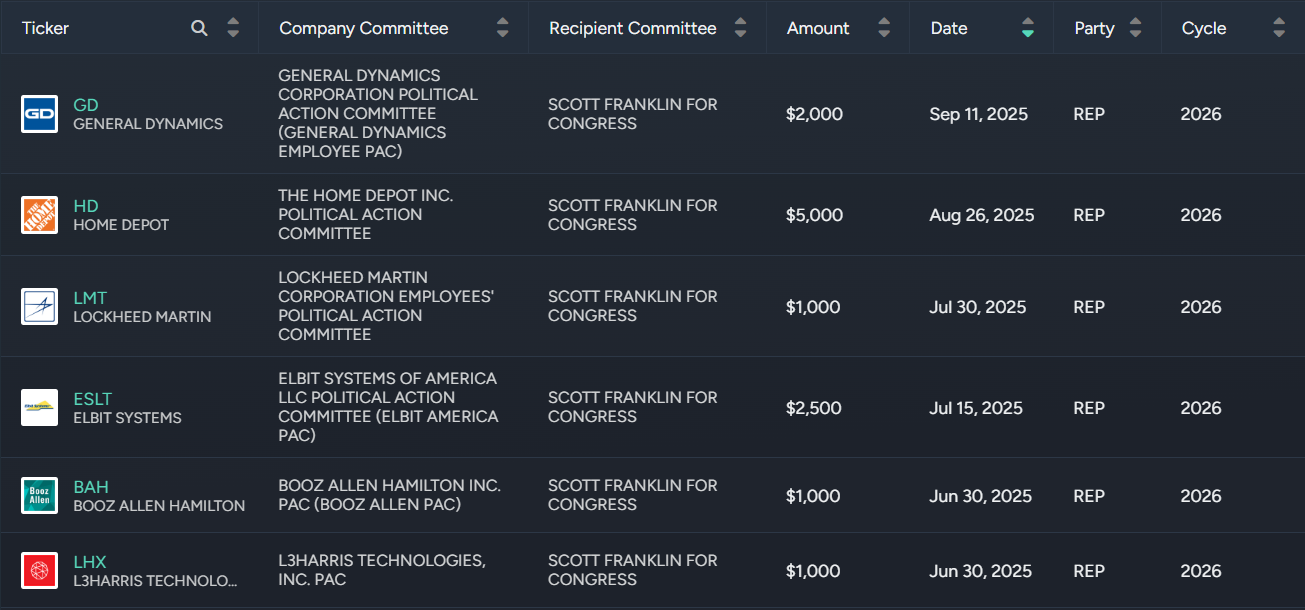Open the HD ticker link
The width and height of the screenshot is (1305, 610).
tap(86, 206)
